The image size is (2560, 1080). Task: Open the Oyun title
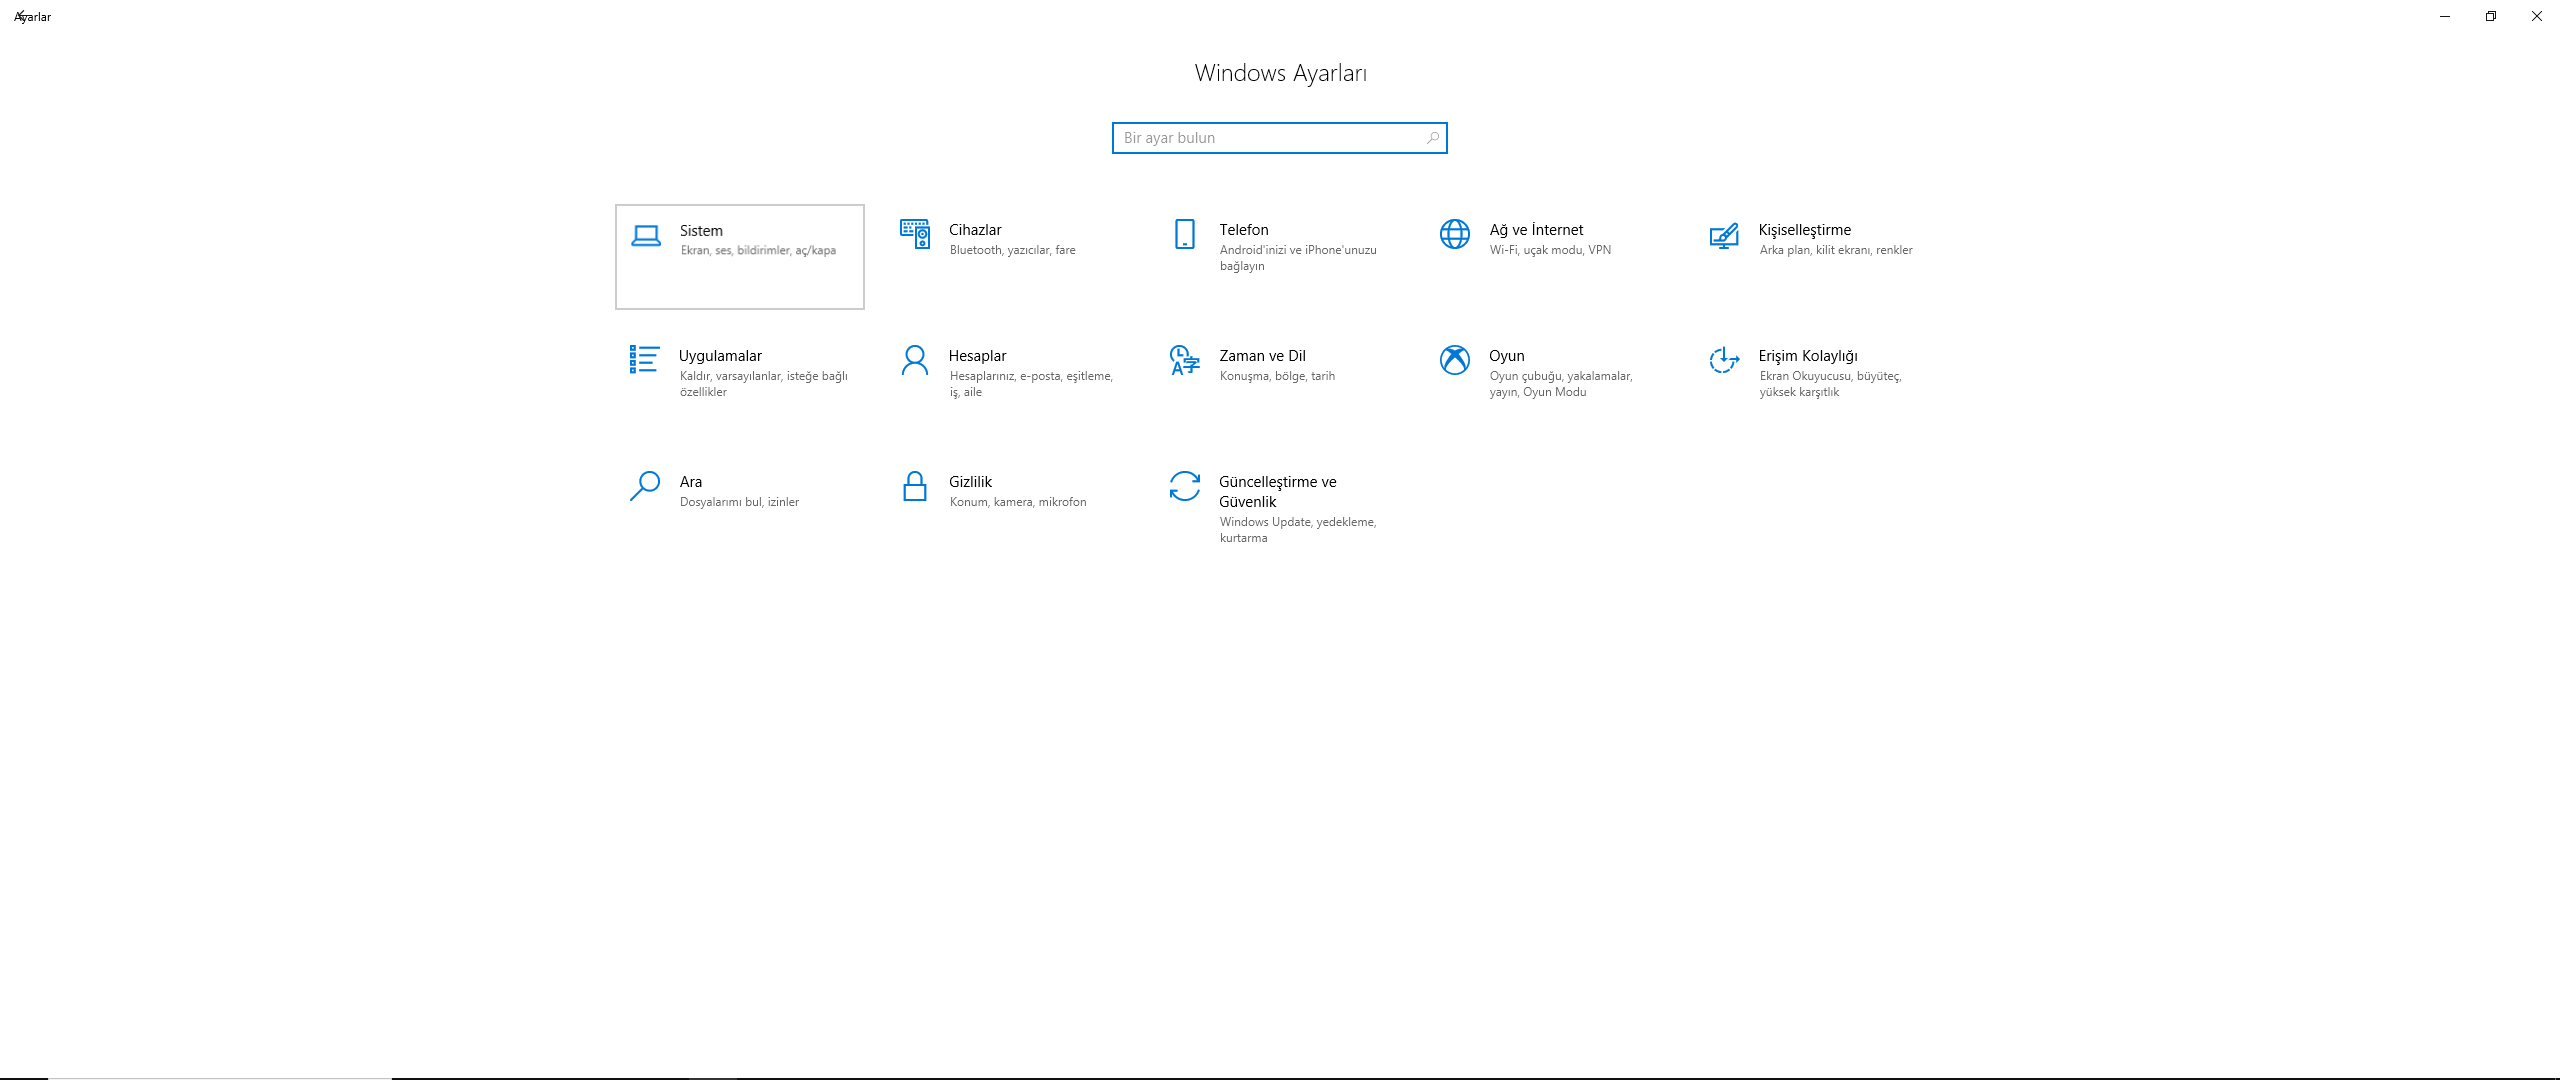pos(1506,356)
